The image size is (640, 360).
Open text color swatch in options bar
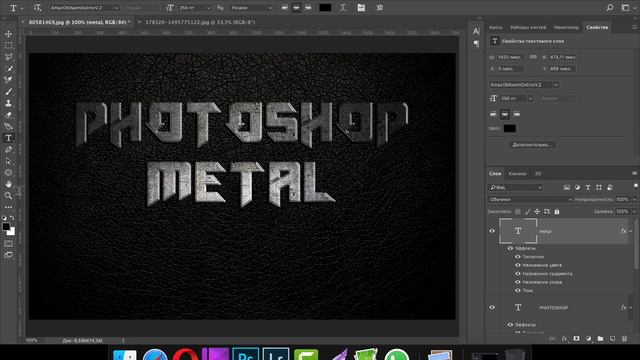[x=325, y=8]
